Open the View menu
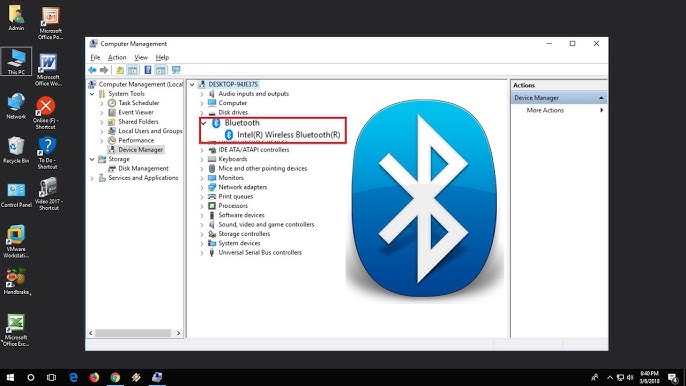686x386 pixels. tap(141, 57)
